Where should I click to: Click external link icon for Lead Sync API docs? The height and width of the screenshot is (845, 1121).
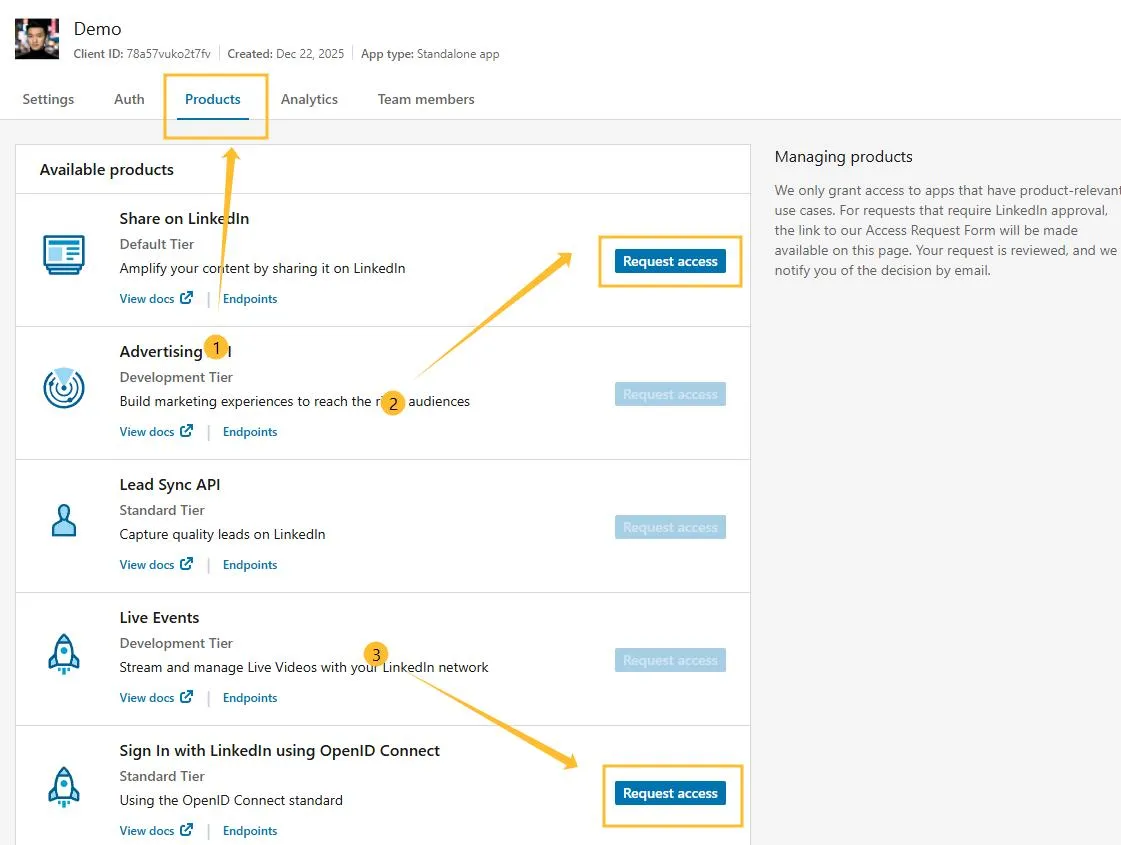click(186, 564)
